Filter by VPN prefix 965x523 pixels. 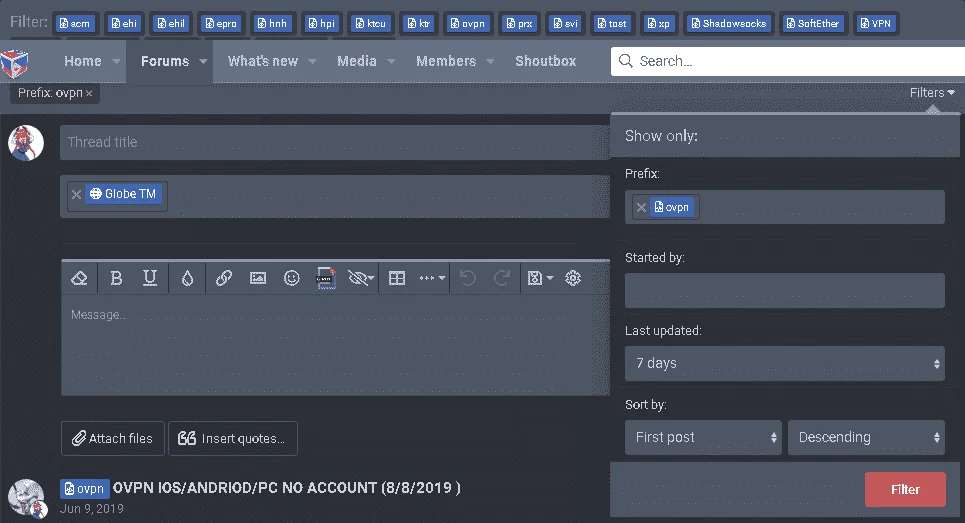click(x=876, y=23)
